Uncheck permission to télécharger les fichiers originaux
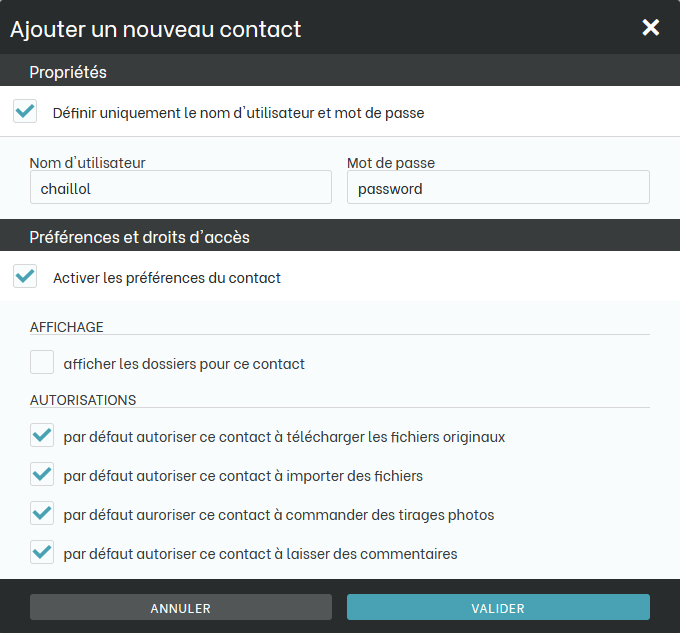Screen dimensions: 680x633 pyautogui.click(x=42, y=436)
